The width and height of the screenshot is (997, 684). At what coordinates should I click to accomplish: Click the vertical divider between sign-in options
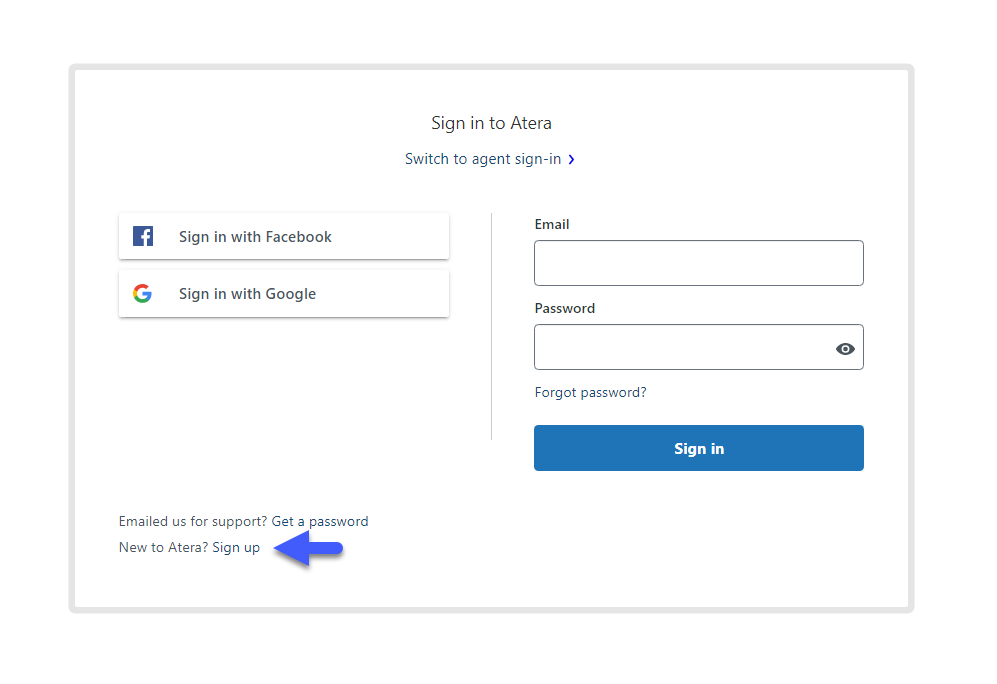pos(492,326)
